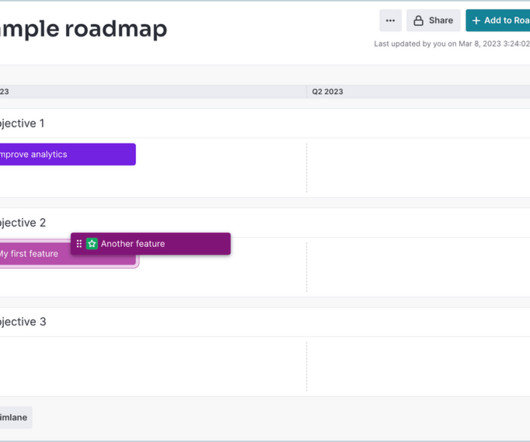Click the Last updated timestamp text
The width and height of the screenshot is (530, 442).
(452, 44)
